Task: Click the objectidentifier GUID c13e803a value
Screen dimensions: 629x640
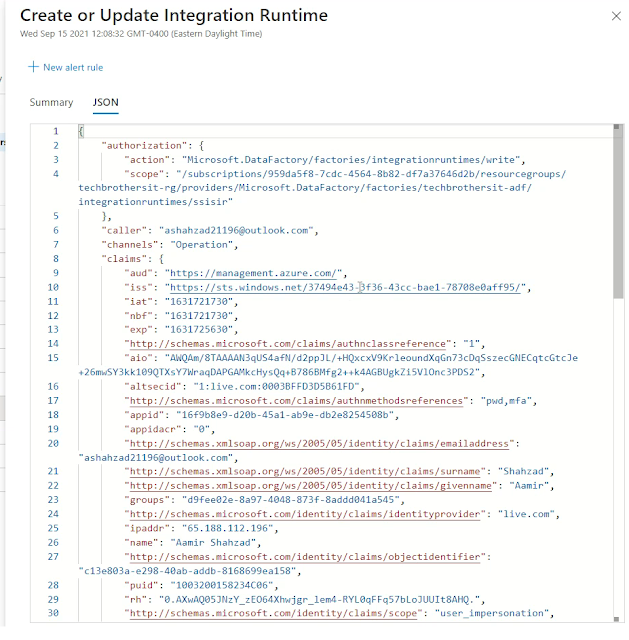Action: click(187, 571)
